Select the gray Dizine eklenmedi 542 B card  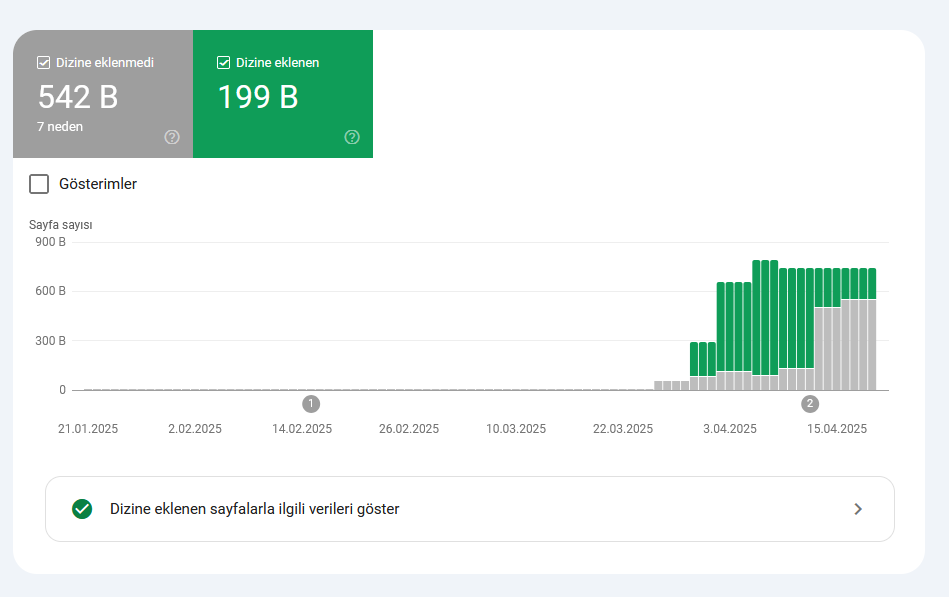point(103,94)
